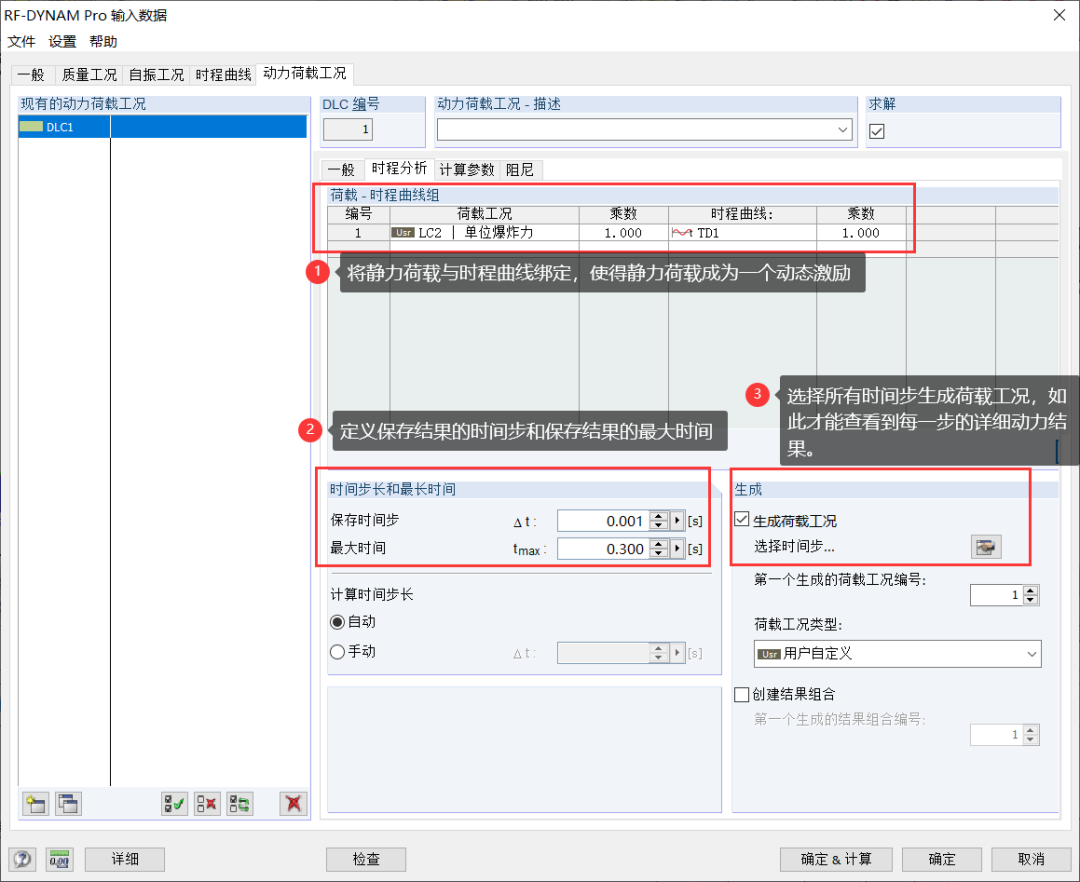Click spinner of 第一个生成的荷载工况编号

(x=1030, y=595)
